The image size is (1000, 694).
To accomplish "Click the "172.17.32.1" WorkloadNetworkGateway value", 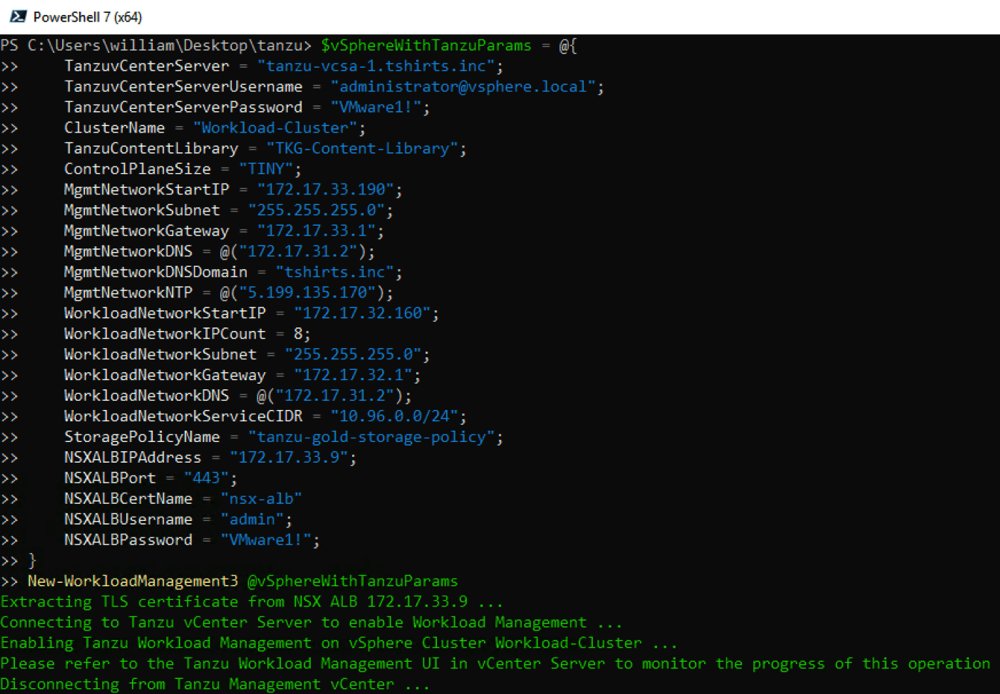I will [x=353, y=375].
